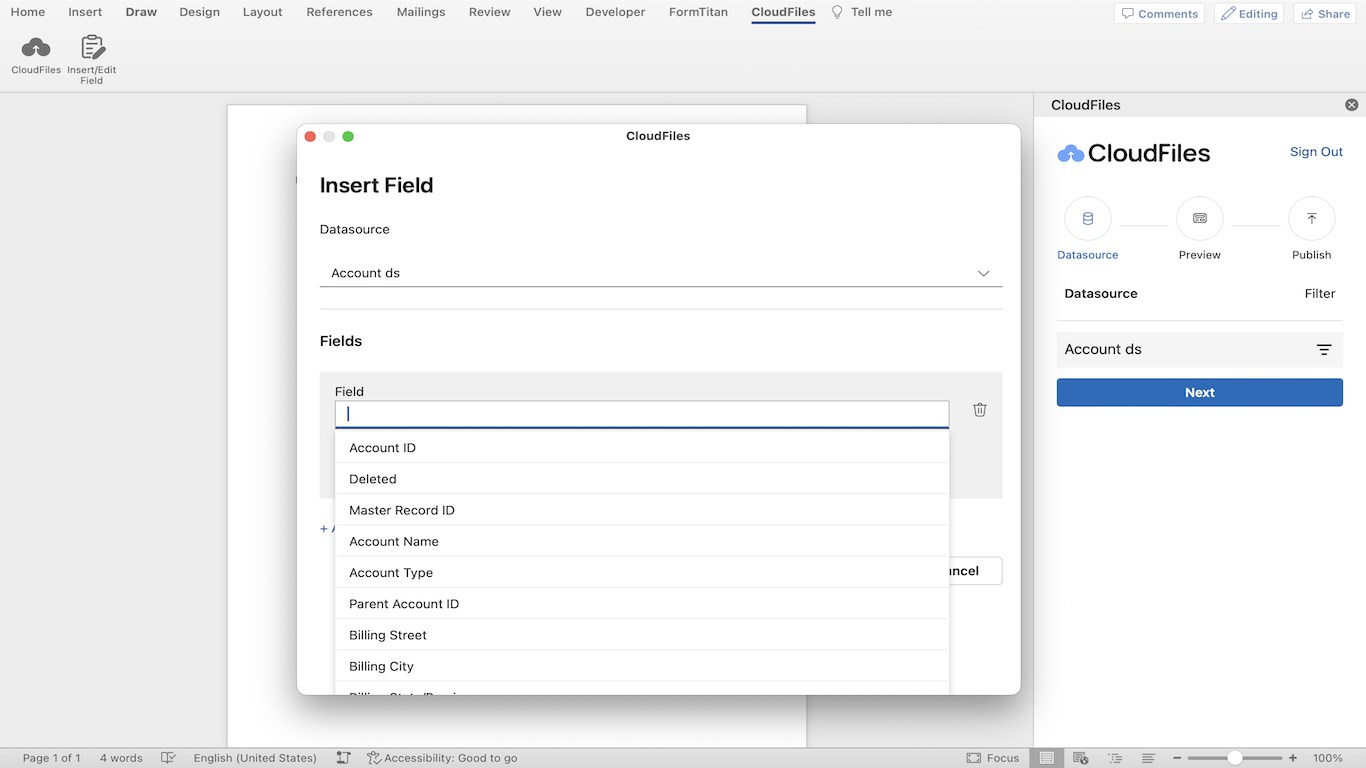Click the Publish step upload icon

1312,218
